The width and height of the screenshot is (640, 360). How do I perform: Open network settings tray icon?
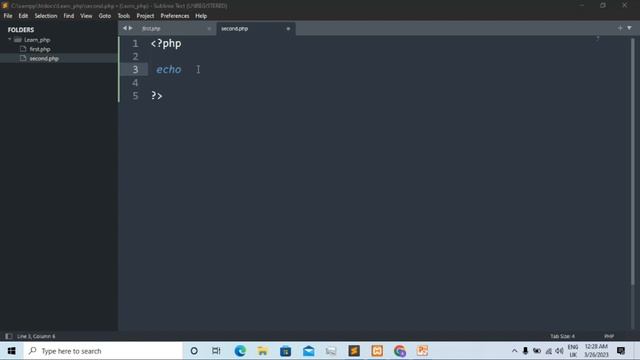tap(549, 351)
